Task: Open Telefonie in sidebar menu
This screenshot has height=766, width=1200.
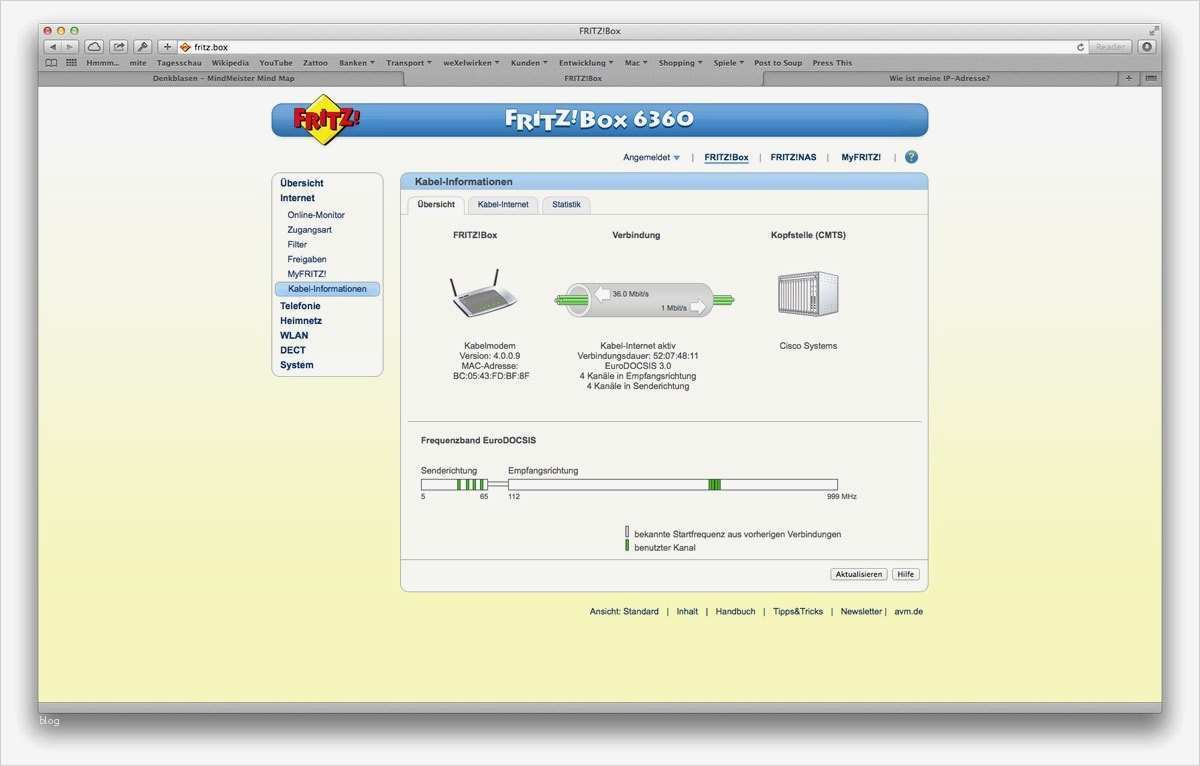Action: 300,306
